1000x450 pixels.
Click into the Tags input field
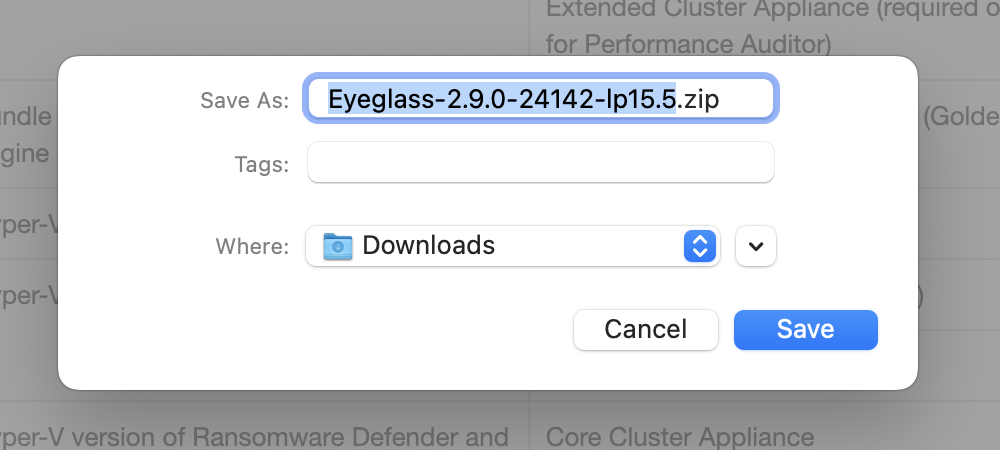540,163
